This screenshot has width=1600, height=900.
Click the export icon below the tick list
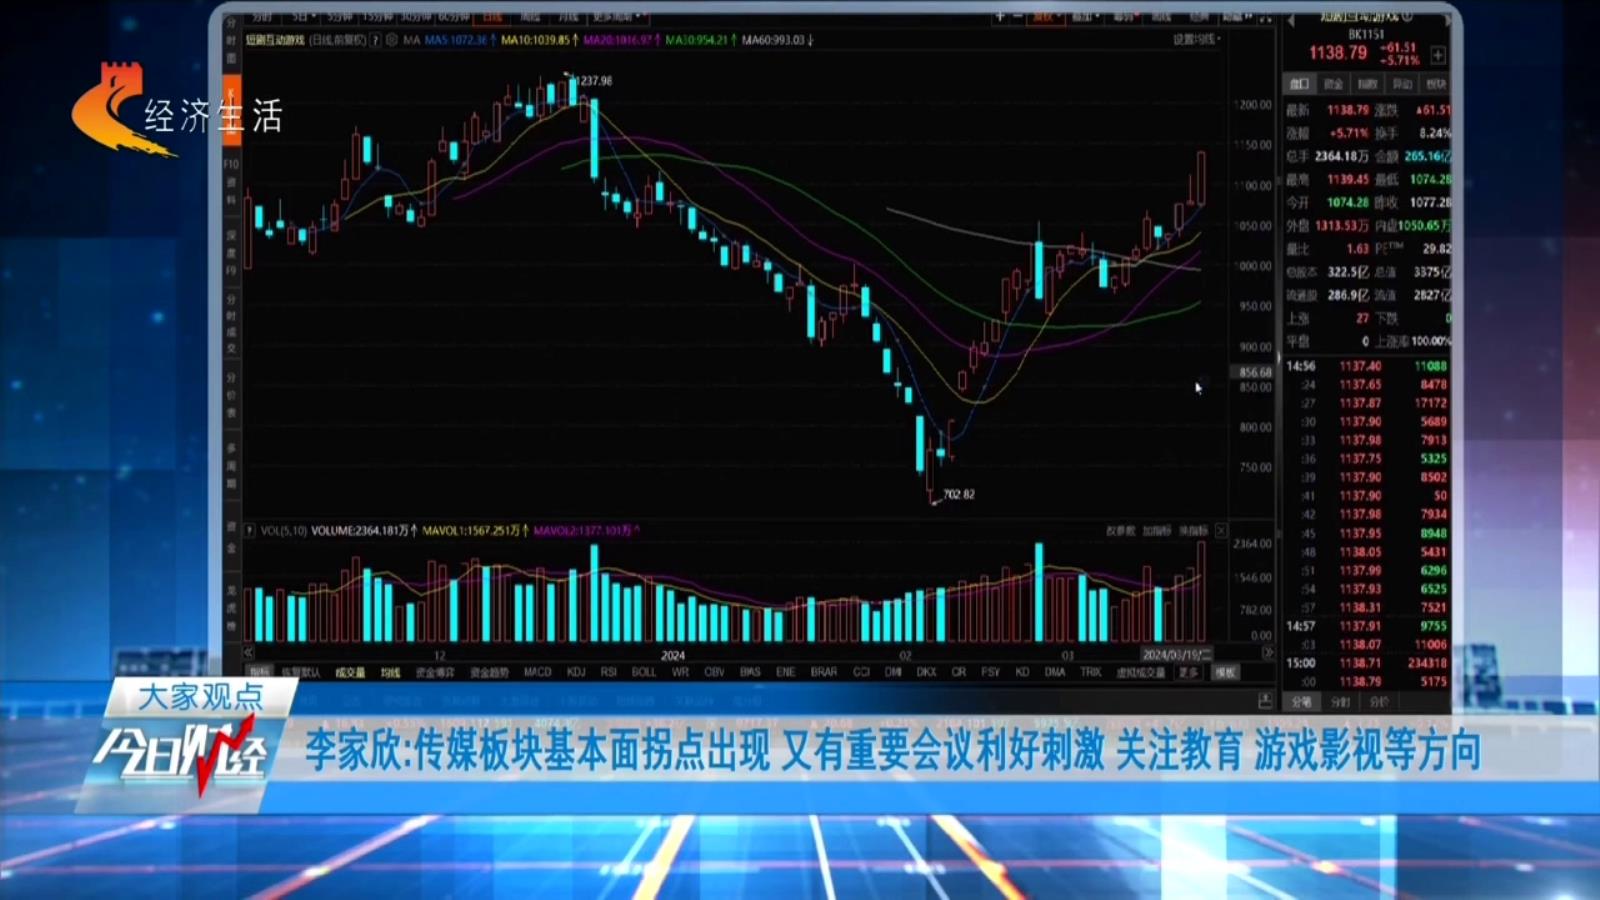point(1265,701)
